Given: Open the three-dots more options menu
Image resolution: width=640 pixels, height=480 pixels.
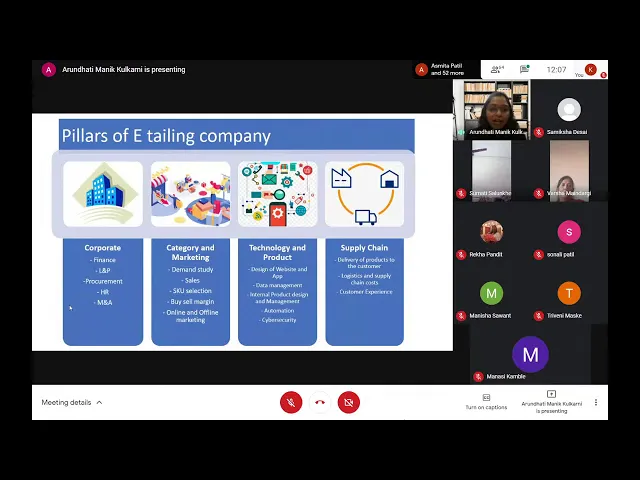Looking at the screenshot, I should (596, 402).
